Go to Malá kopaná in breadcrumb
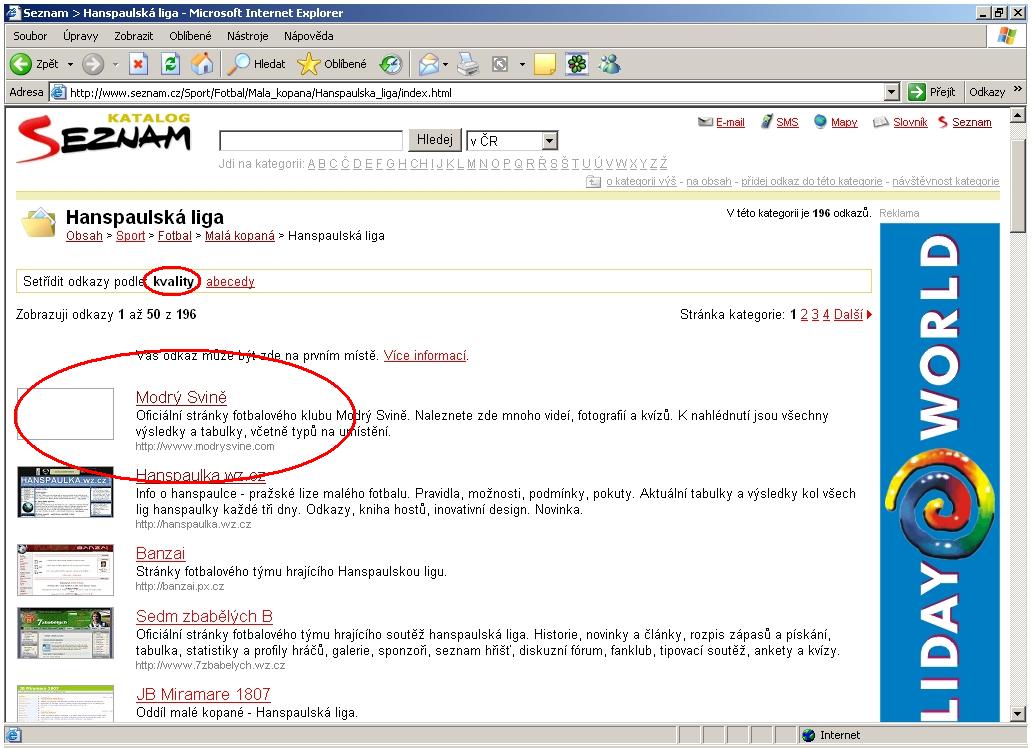This screenshot has width=1032, height=748. [240, 236]
